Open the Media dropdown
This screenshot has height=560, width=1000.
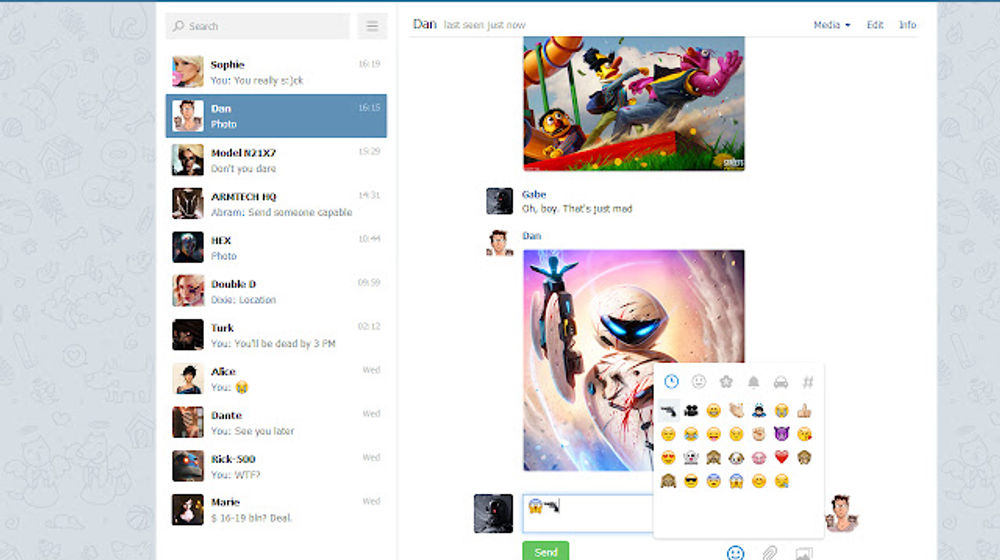pyautogui.click(x=832, y=25)
